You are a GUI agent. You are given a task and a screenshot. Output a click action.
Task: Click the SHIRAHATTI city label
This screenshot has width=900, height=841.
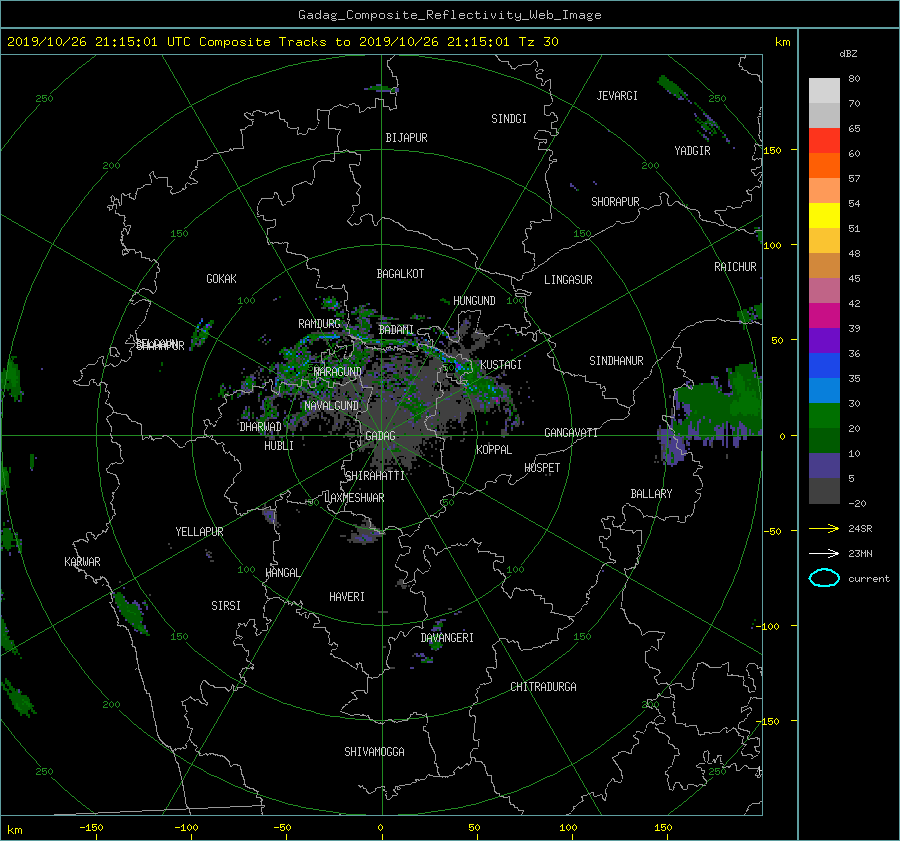(375, 476)
